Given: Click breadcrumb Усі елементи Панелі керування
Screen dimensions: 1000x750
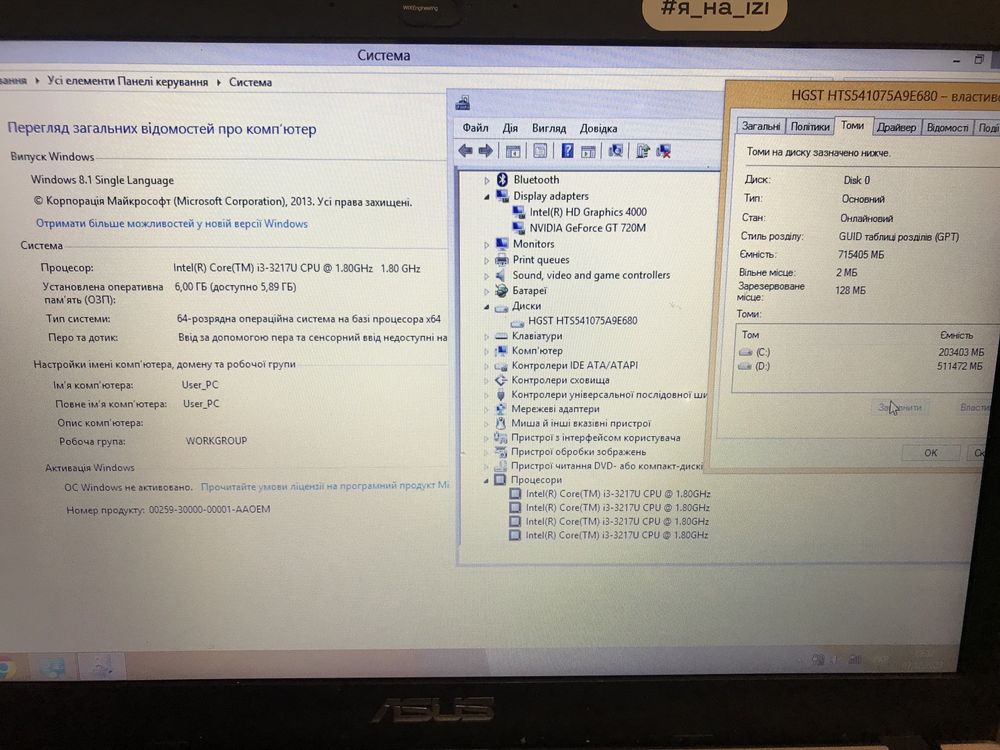Looking at the screenshot, I should [128, 82].
